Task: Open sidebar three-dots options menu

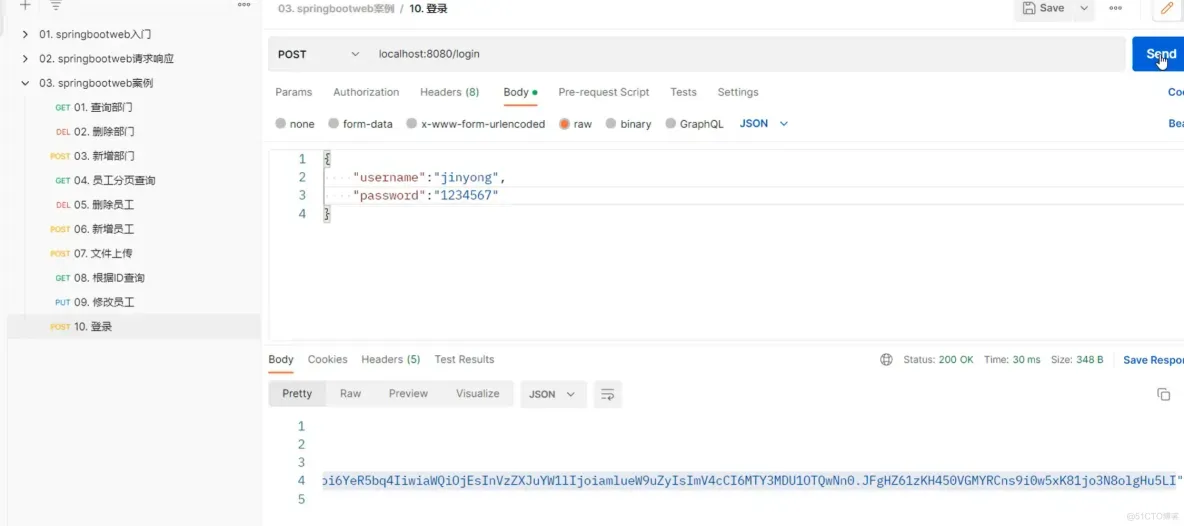Action: 244,5
